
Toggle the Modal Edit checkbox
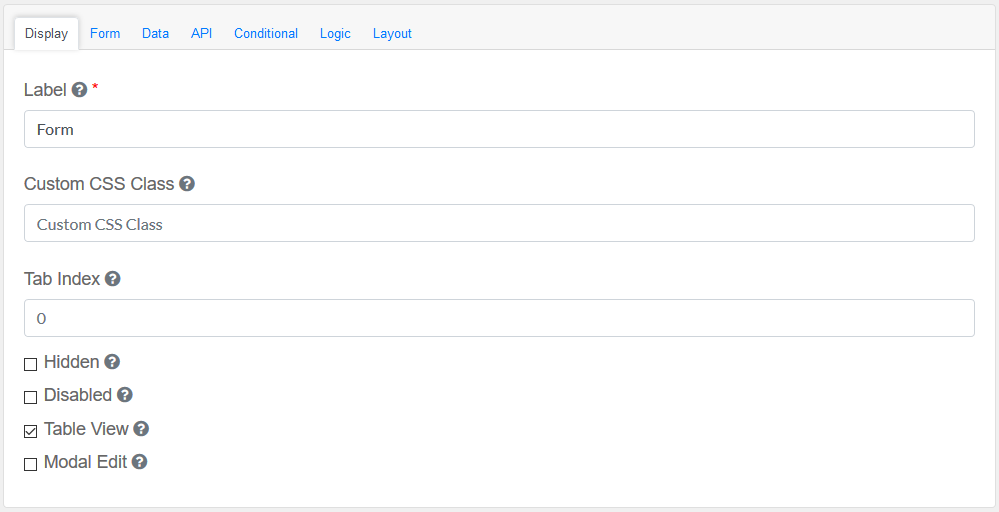point(31,464)
